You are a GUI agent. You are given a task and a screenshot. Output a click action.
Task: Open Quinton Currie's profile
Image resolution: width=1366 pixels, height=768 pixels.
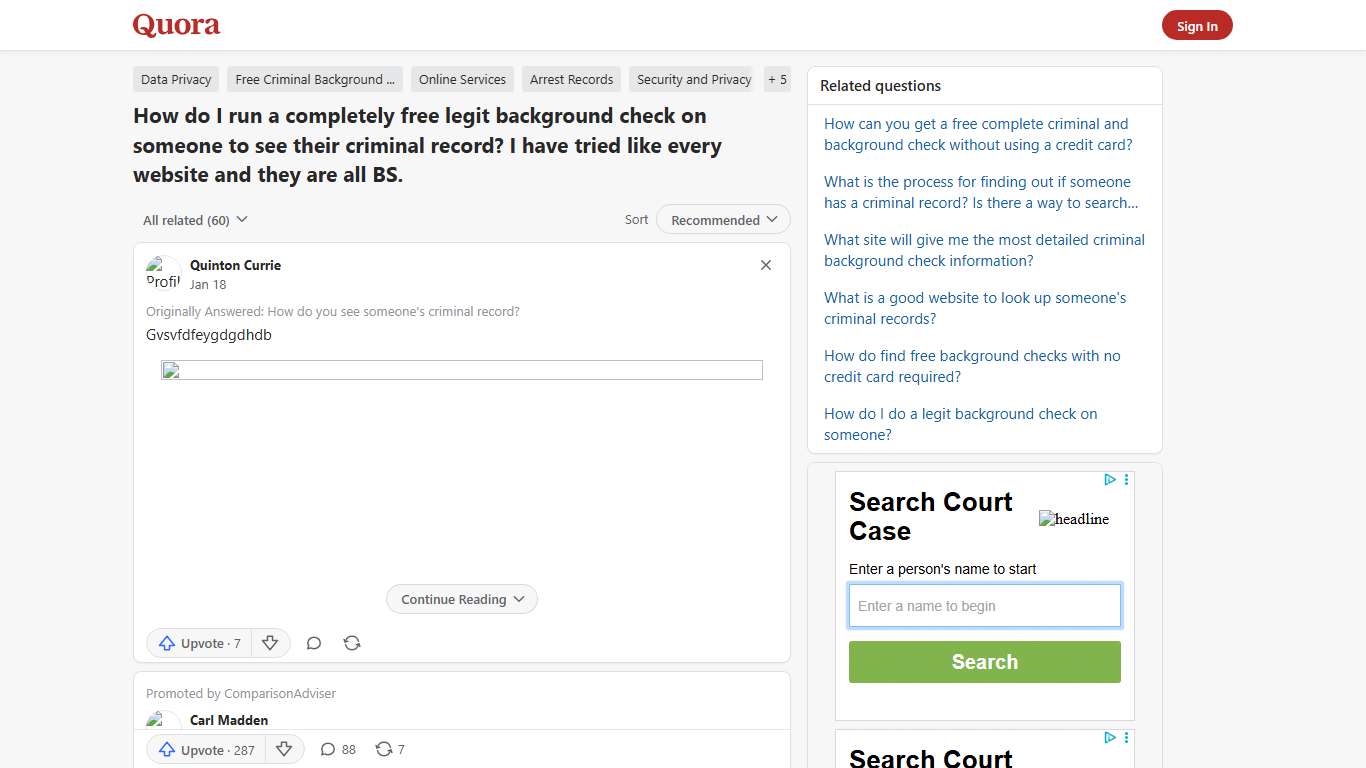click(235, 265)
